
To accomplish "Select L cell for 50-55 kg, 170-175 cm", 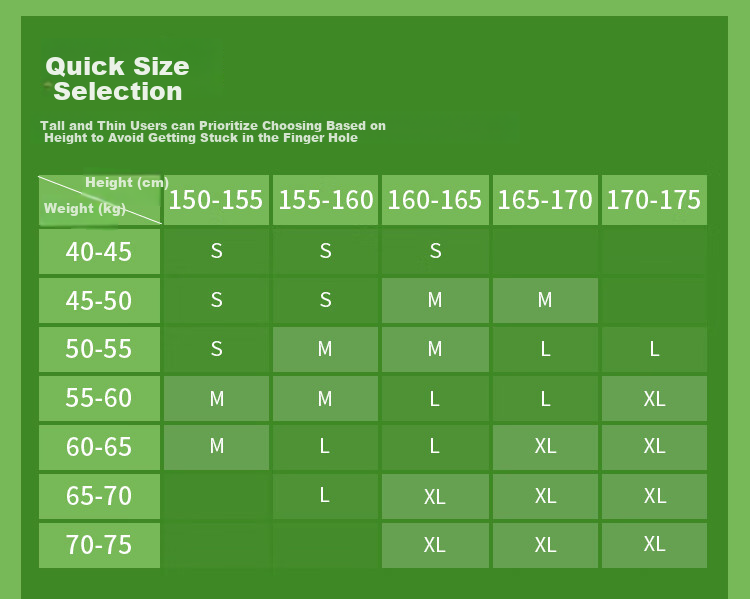I will (654, 349).
